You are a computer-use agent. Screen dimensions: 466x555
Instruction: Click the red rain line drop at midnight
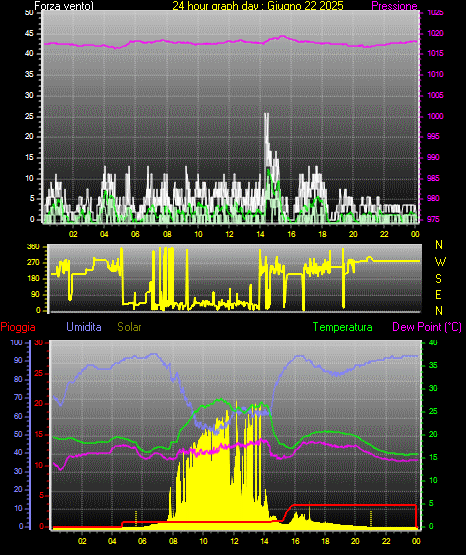[416, 516]
